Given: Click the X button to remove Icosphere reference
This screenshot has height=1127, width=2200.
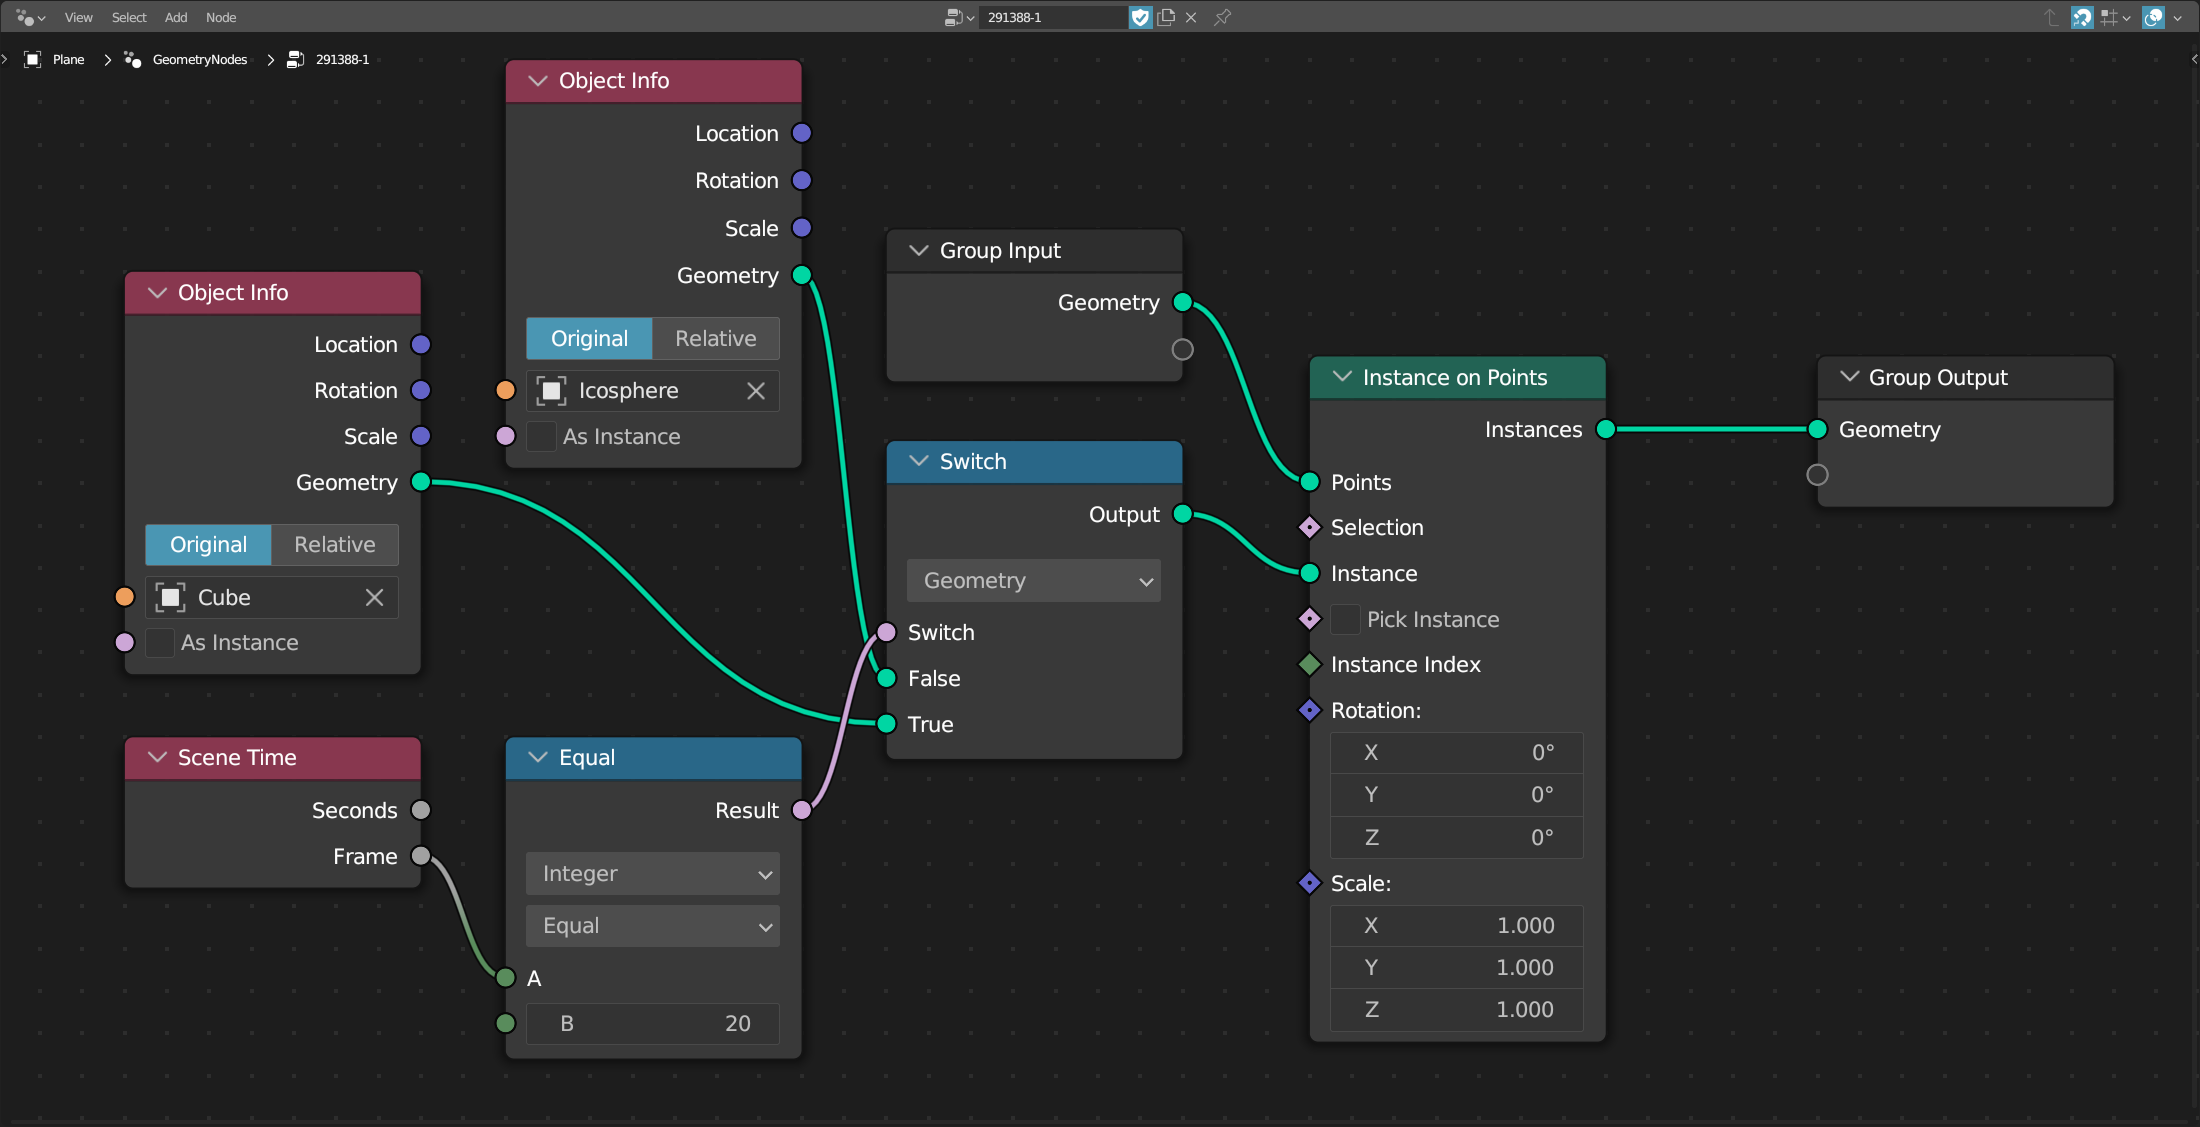Looking at the screenshot, I should 759,390.
